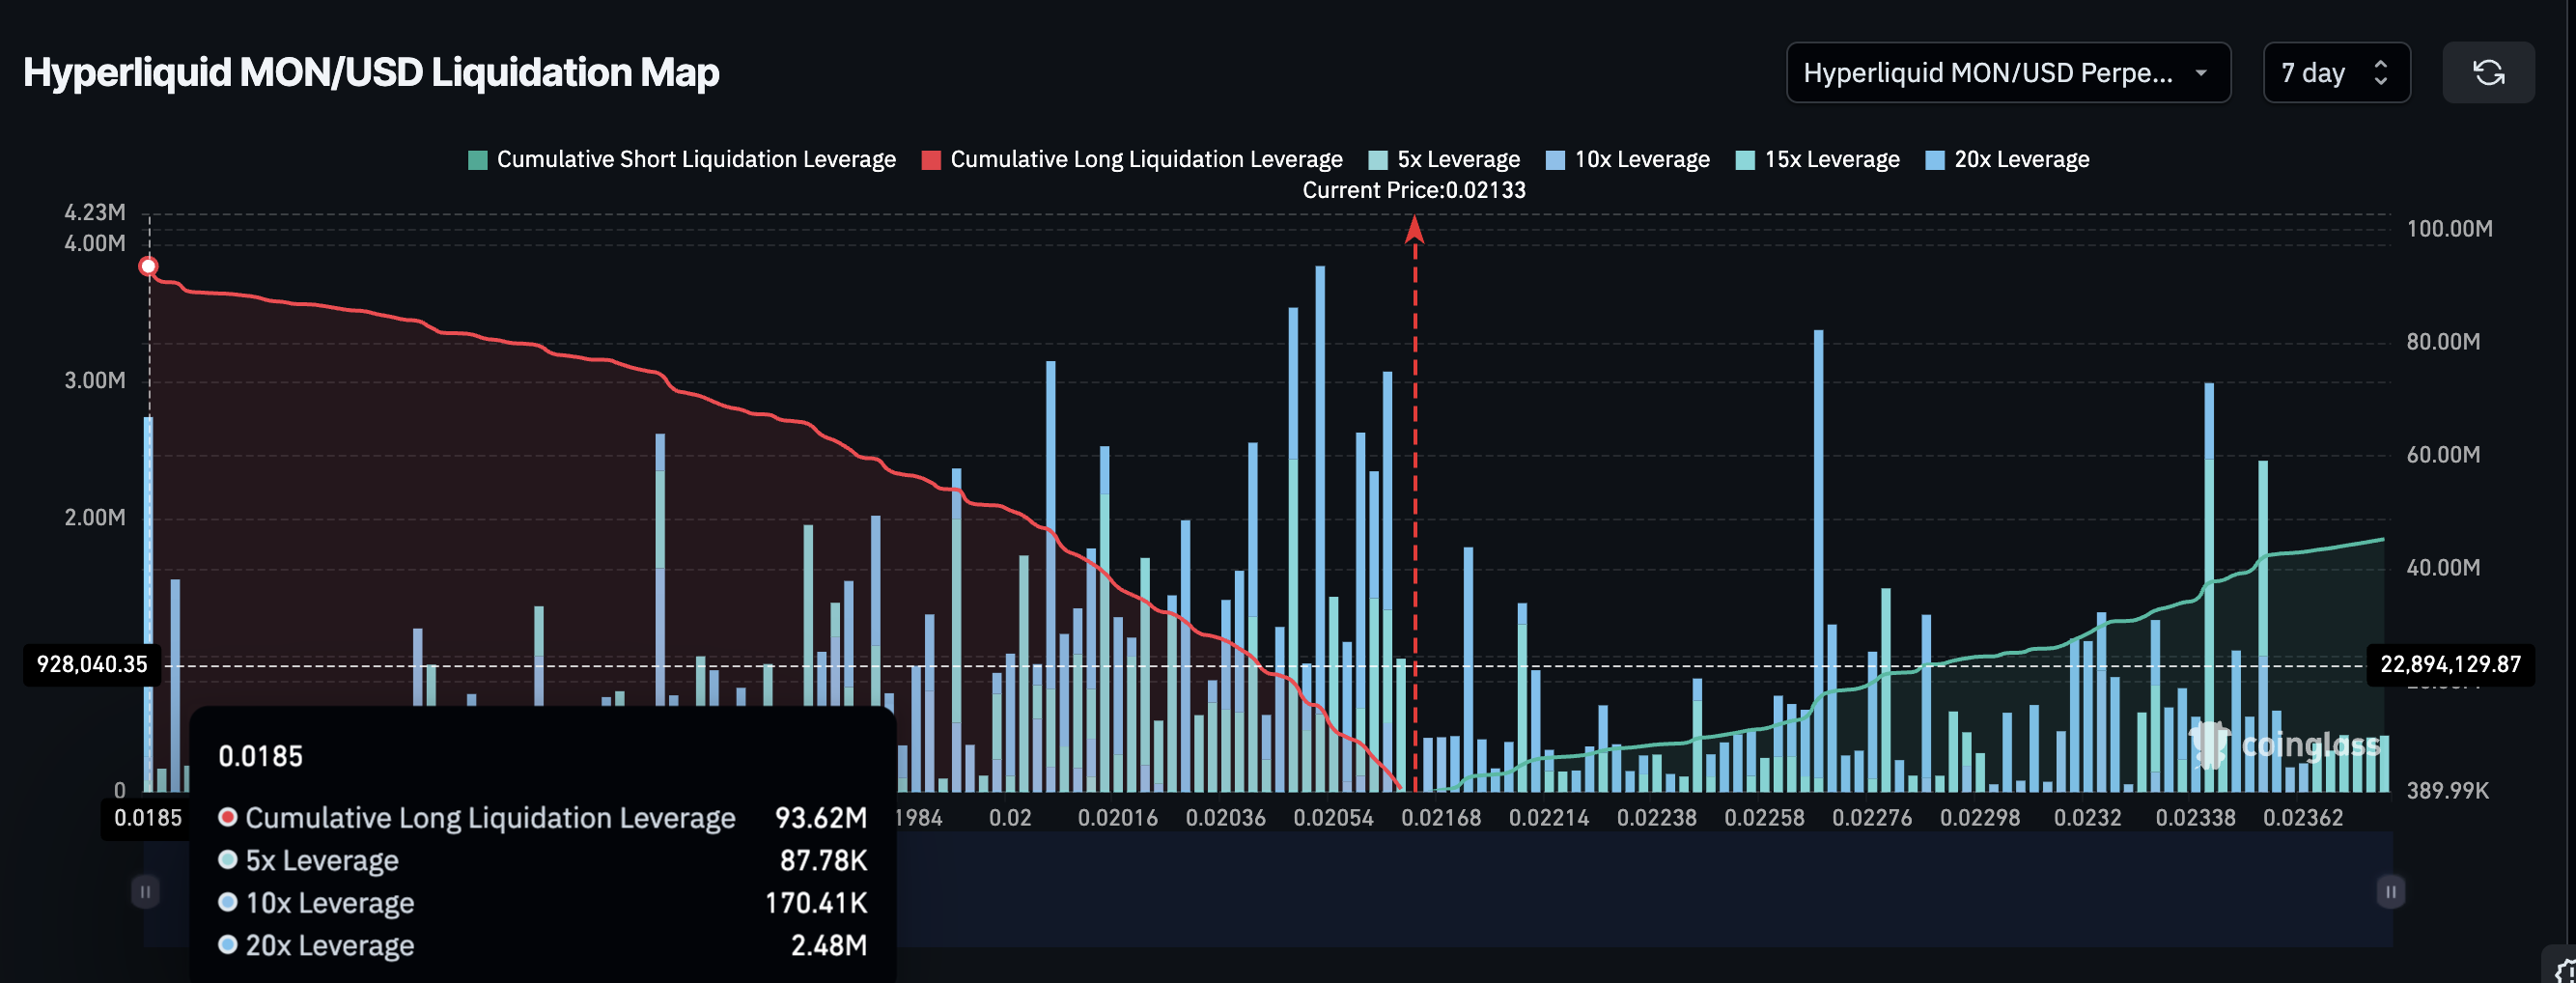Click the refresh chart icon button
2576x983 pixels.
[2487, 72]
